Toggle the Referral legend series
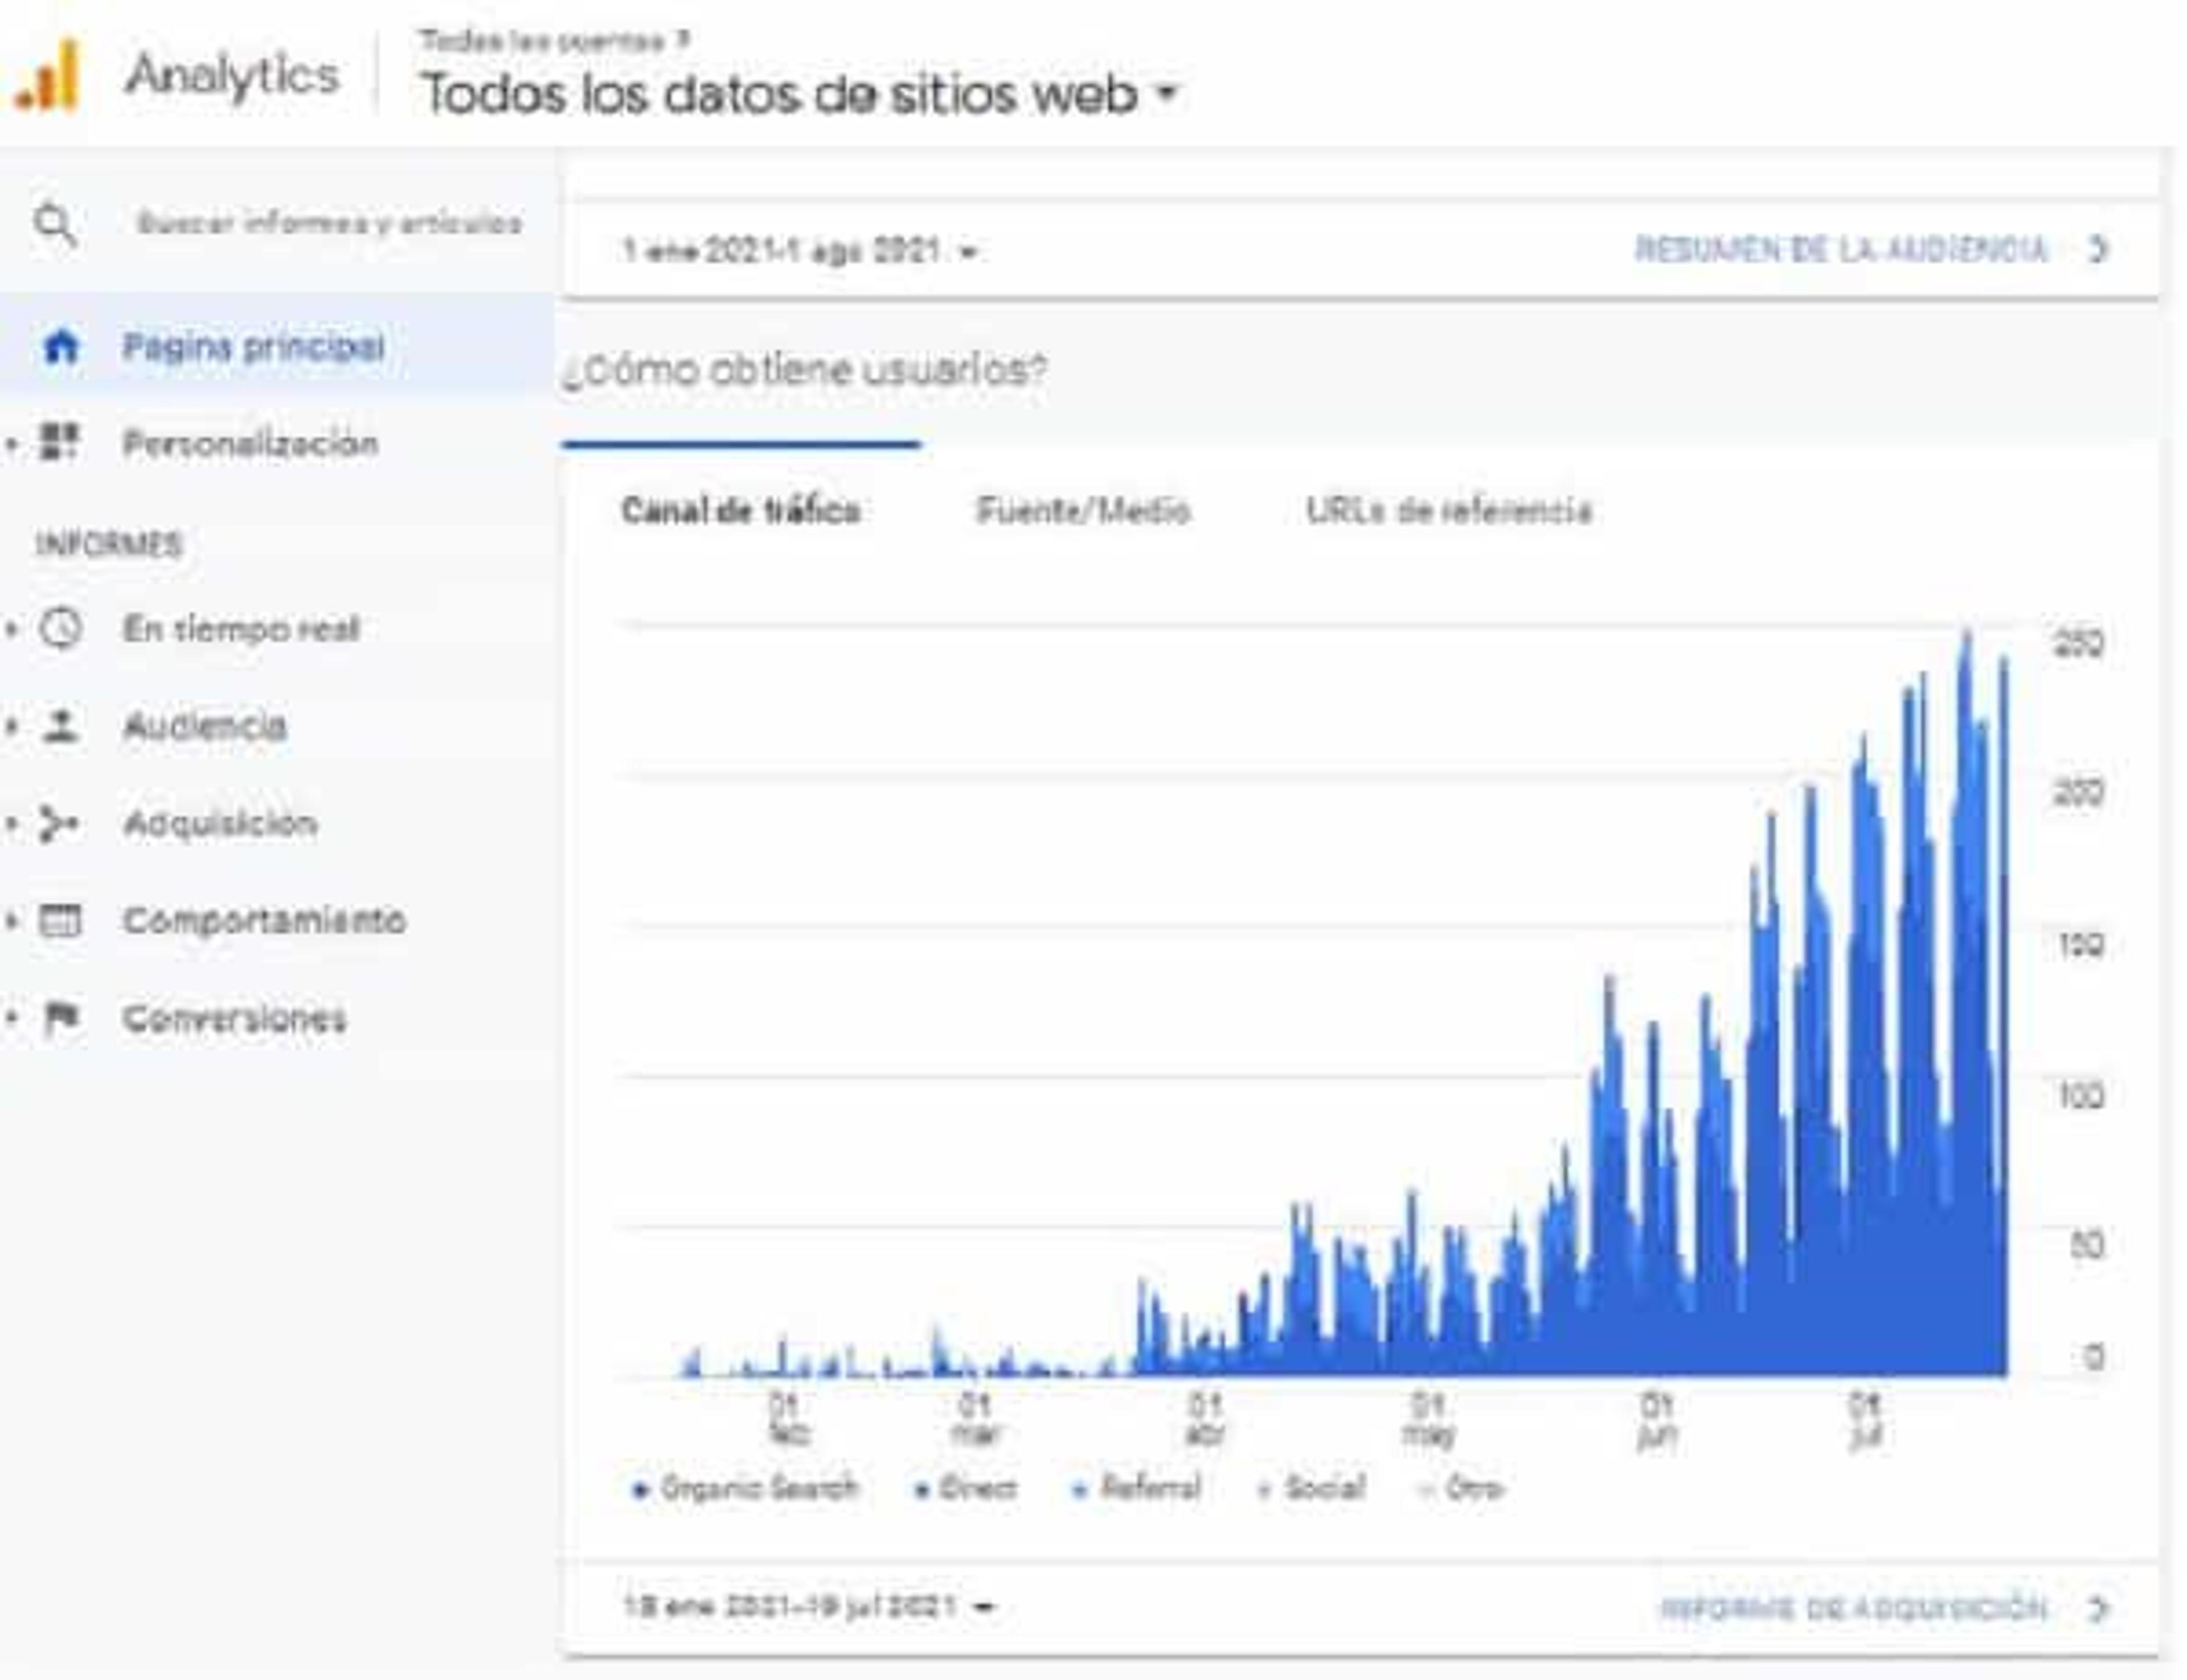 [1137, 1489]
